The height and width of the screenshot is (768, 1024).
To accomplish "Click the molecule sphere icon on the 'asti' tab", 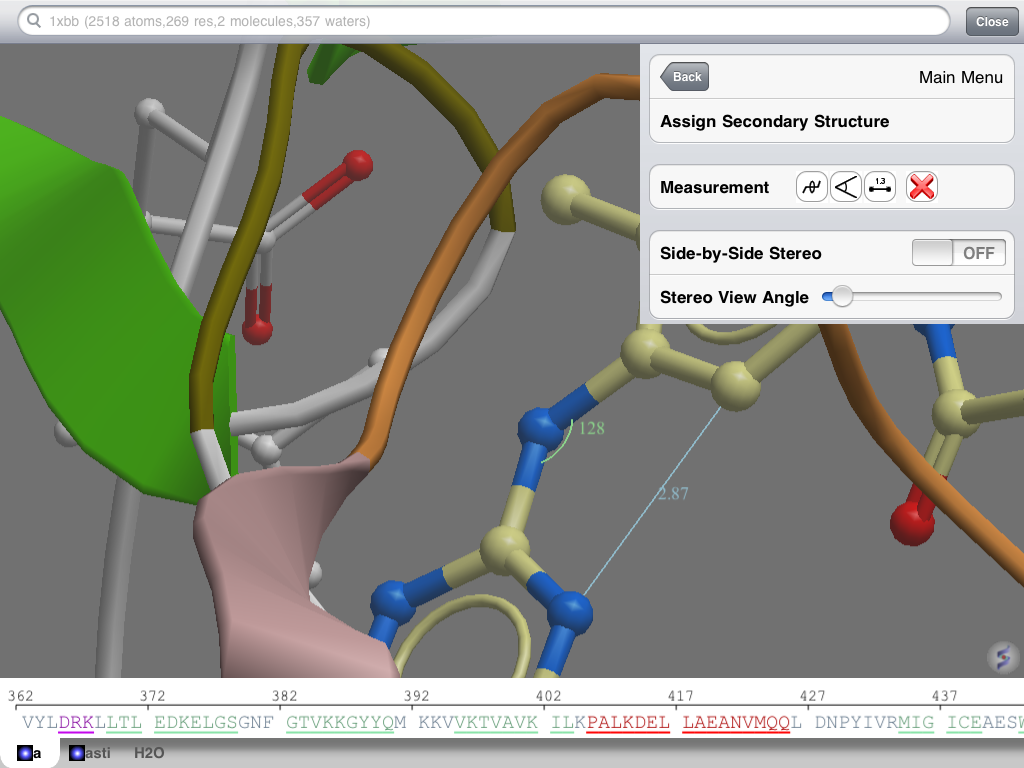I will (x=78, y=753).
